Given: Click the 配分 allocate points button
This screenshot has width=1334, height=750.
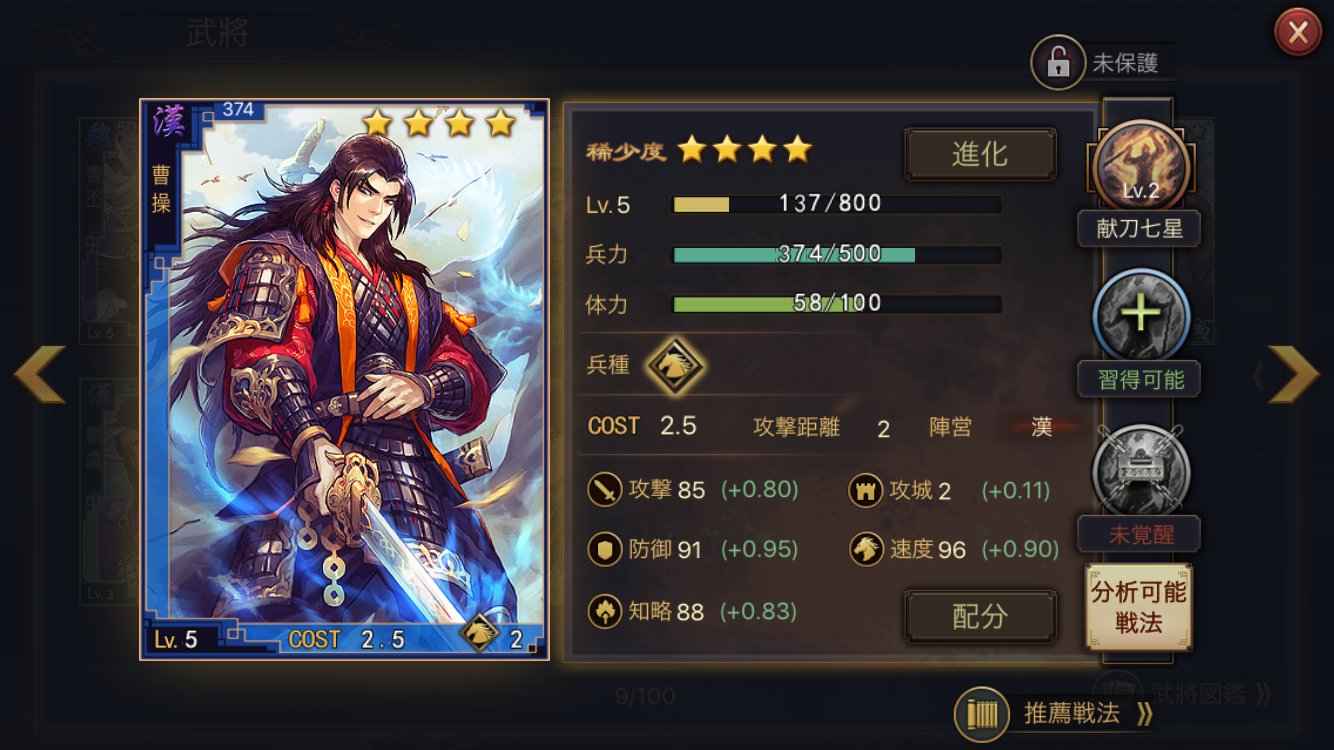Looking at the screenshot, I should [980, 616].
